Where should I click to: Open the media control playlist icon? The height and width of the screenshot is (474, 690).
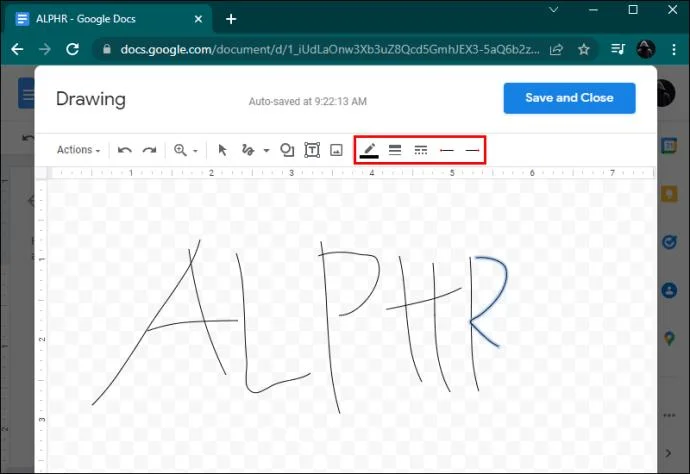pyautogui.click(x=618, y=49)
